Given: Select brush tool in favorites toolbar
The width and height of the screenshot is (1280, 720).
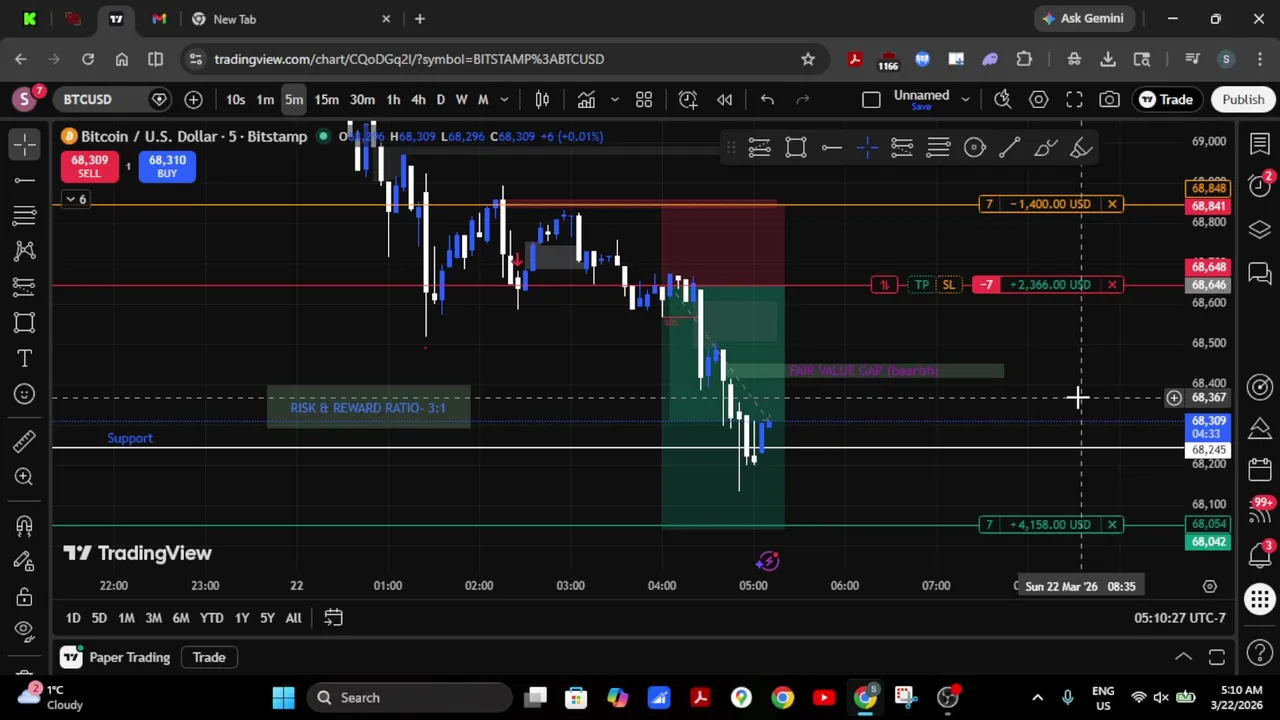Looking at the screenshot, I should (1046, 148).
